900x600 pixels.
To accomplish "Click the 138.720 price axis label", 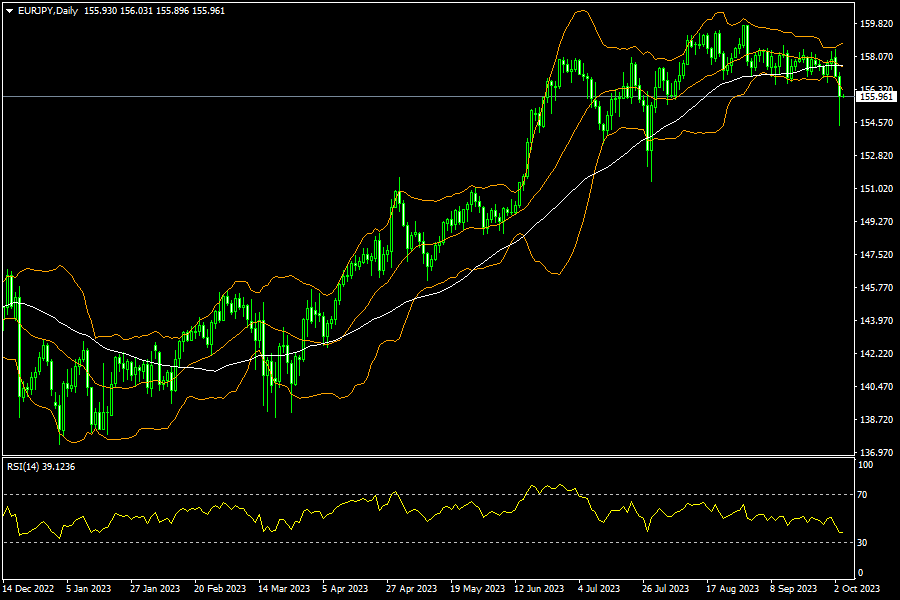I will 876,420.
